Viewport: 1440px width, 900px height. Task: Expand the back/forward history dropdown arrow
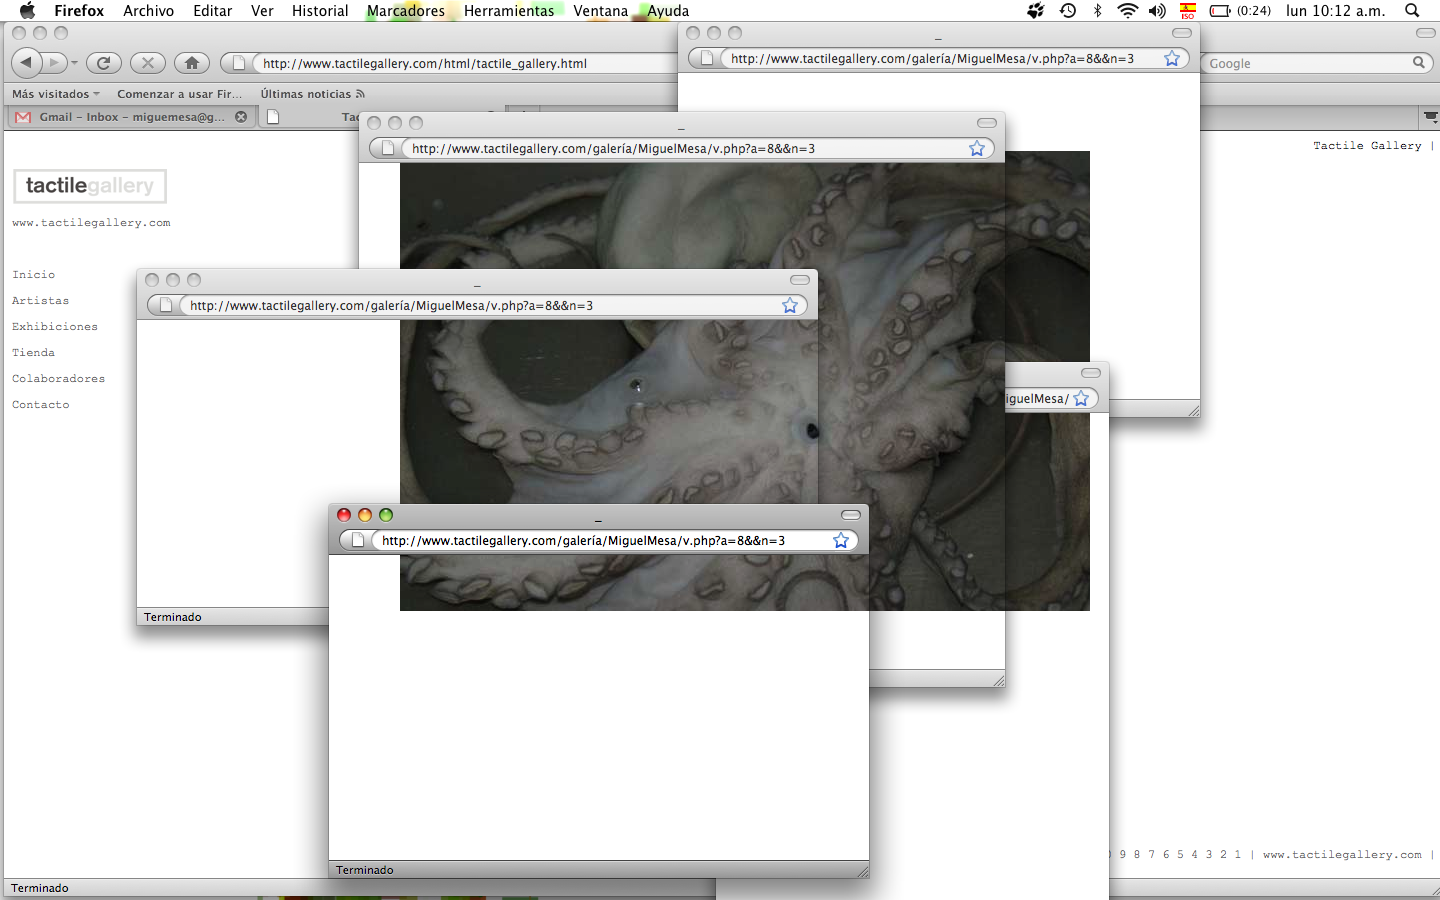pos(74,63)
